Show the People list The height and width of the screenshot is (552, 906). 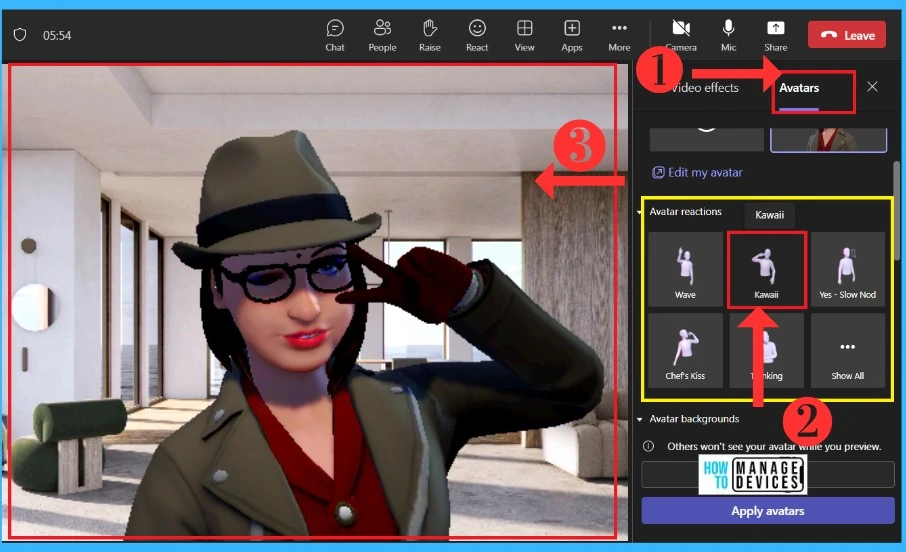[382, 34]
